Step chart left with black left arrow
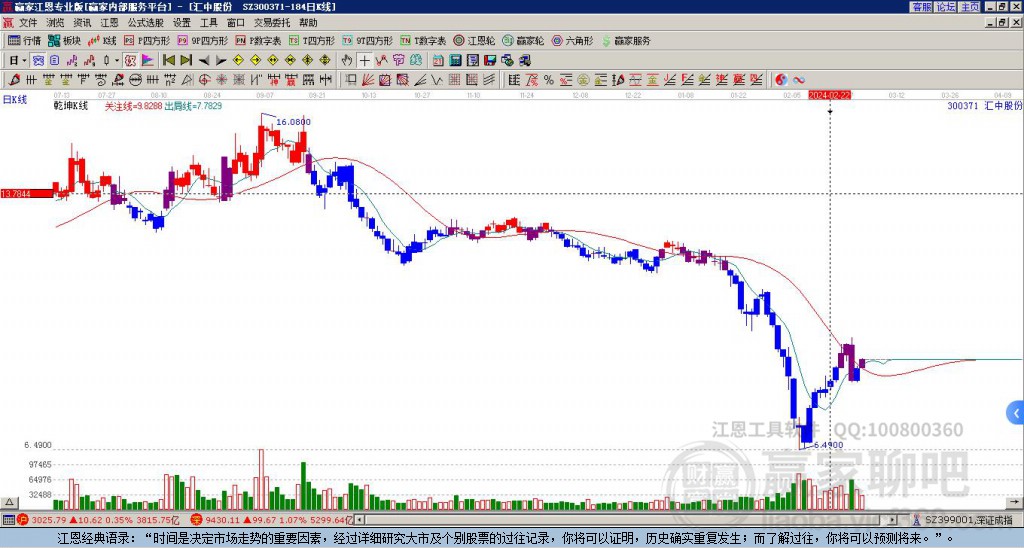Viewport: 1024px width, 548px height. [x=204, y=61]
